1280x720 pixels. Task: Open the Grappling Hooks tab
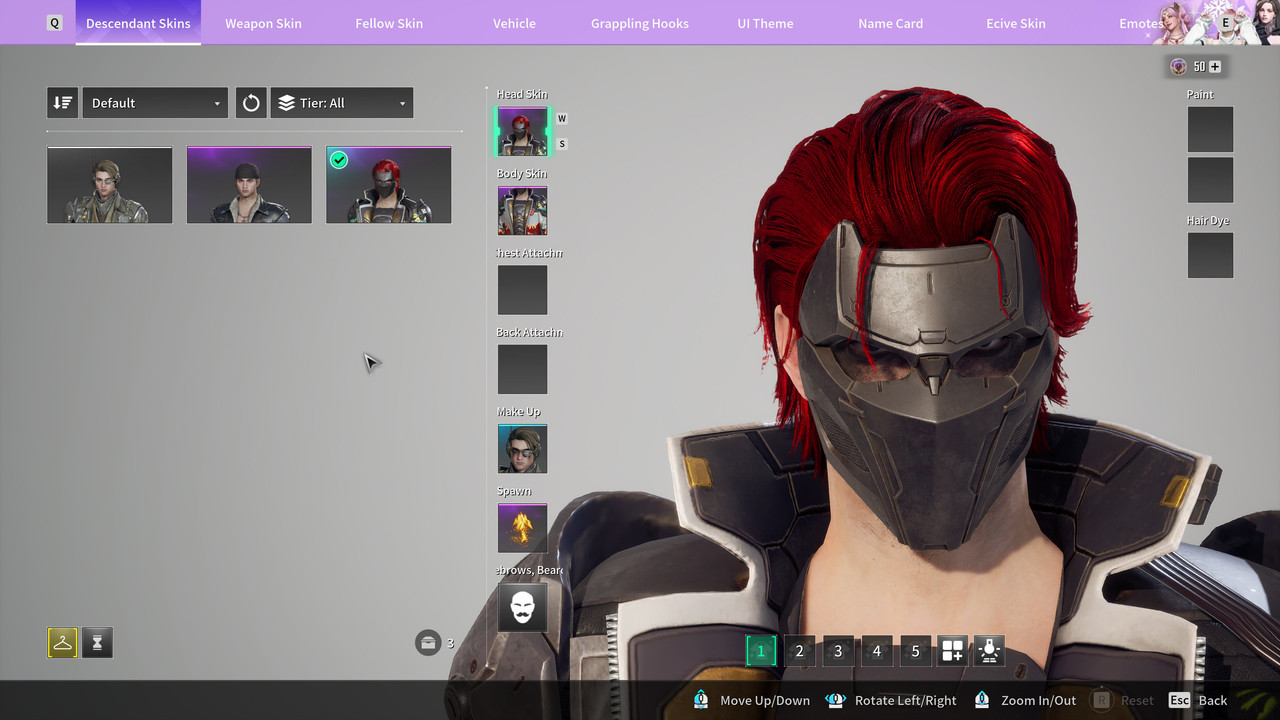point(640,23)
